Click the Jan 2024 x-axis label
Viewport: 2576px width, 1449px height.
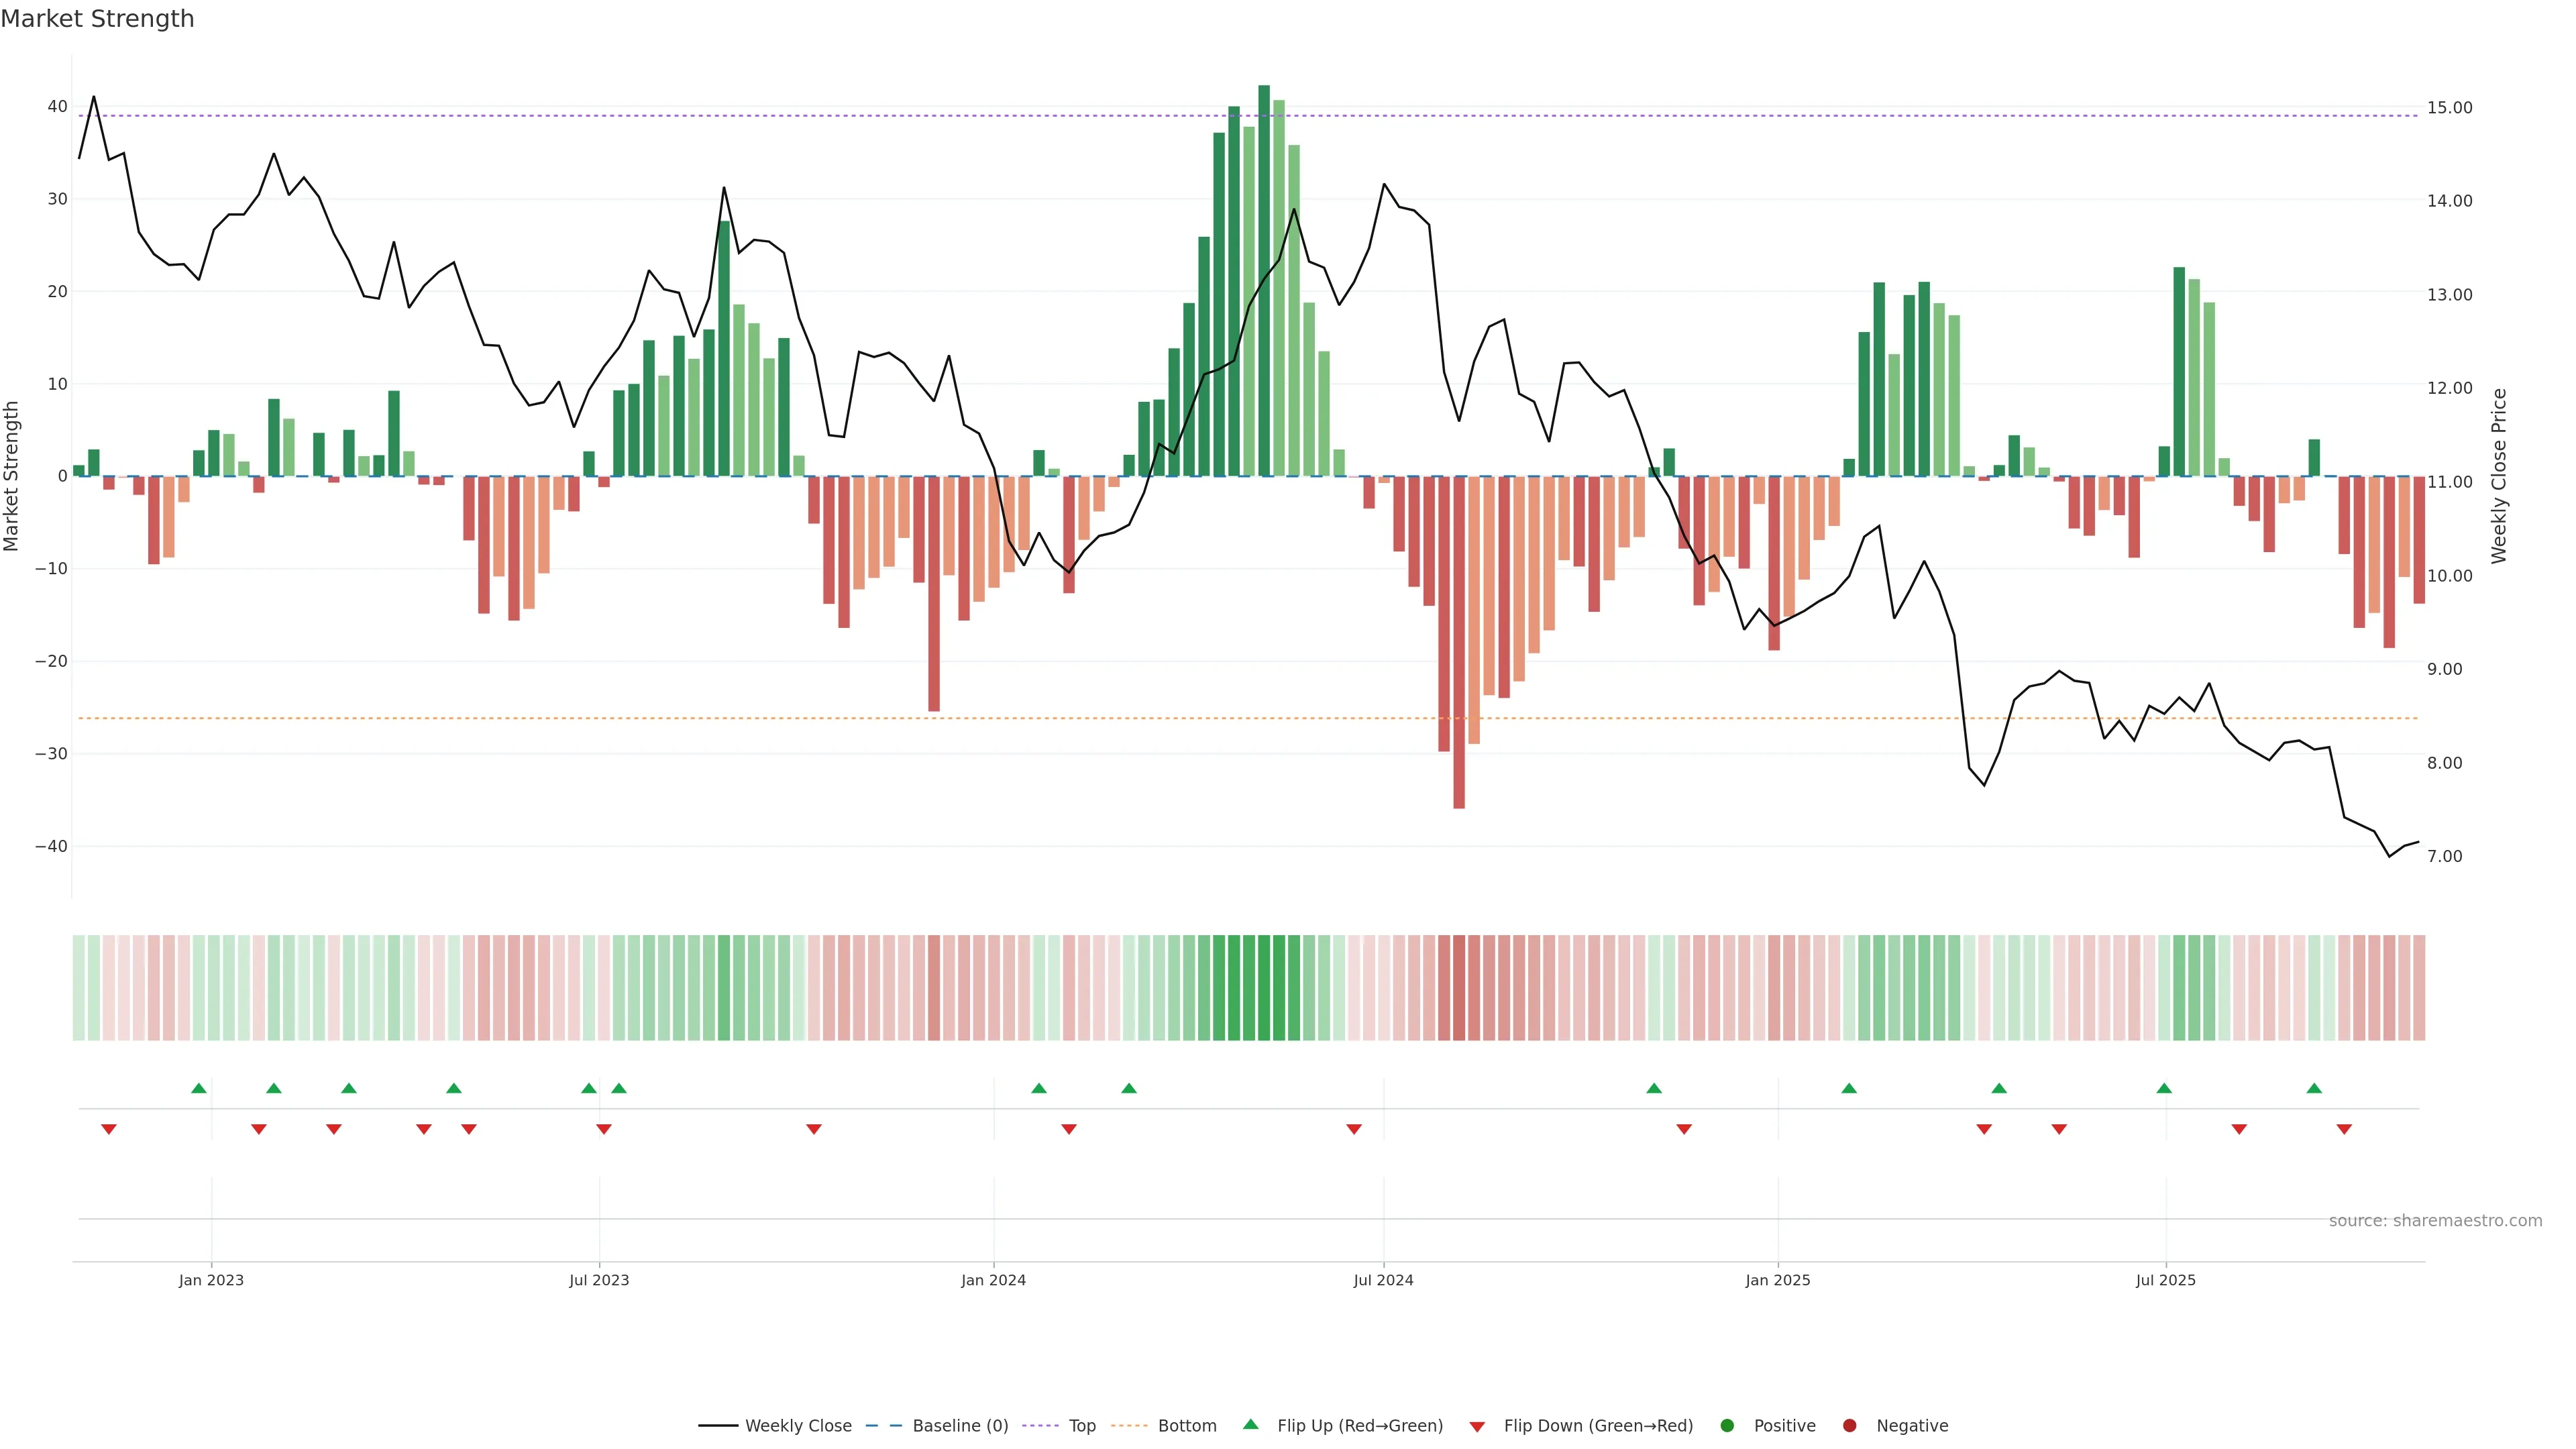pyautogui.click(x=993, y=1280)
